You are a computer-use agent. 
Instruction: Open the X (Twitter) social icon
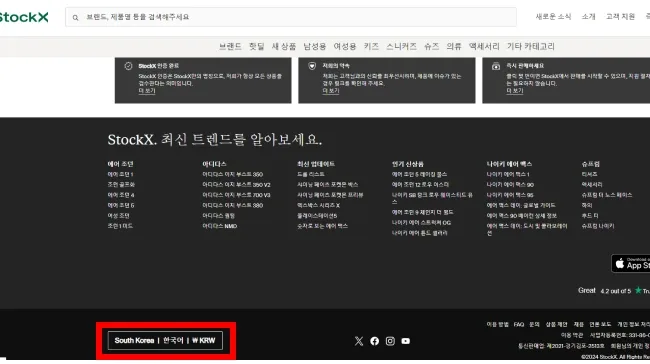click(x=359, y=341)
